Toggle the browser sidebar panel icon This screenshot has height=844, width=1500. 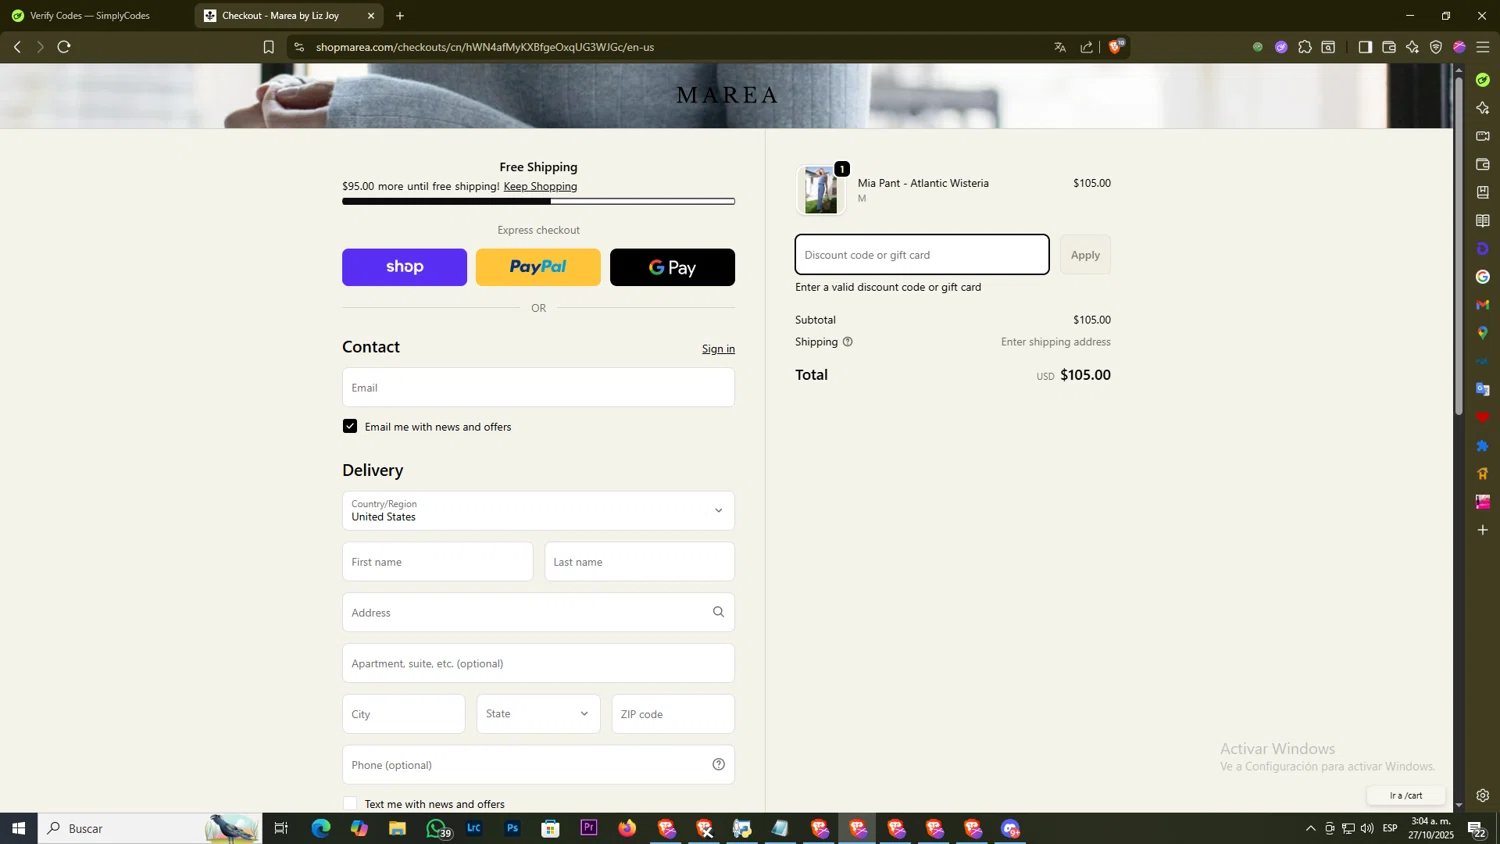click(1365, 47)
